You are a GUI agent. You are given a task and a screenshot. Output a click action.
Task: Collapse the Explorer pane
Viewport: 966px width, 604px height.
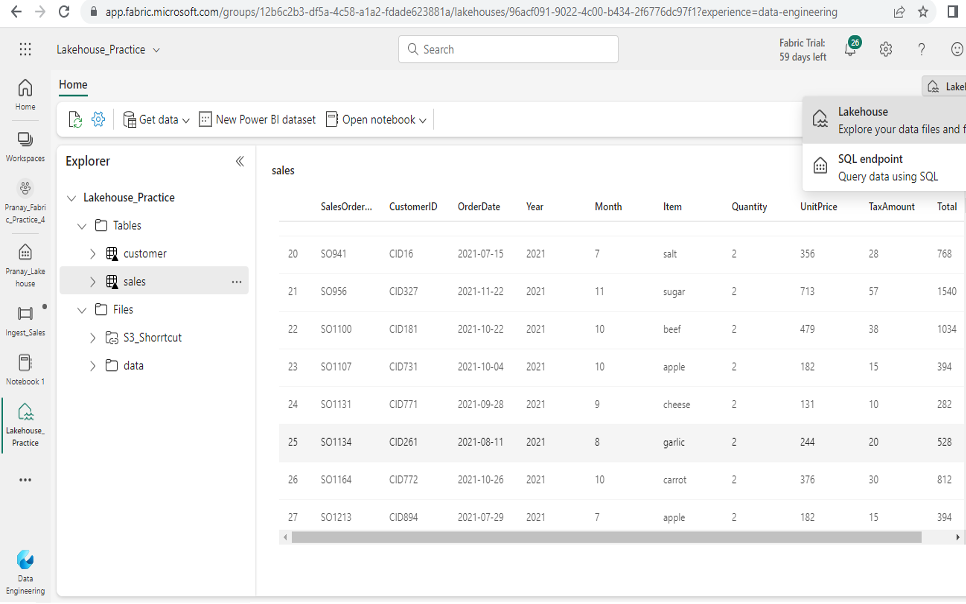(x=240, y=161)
